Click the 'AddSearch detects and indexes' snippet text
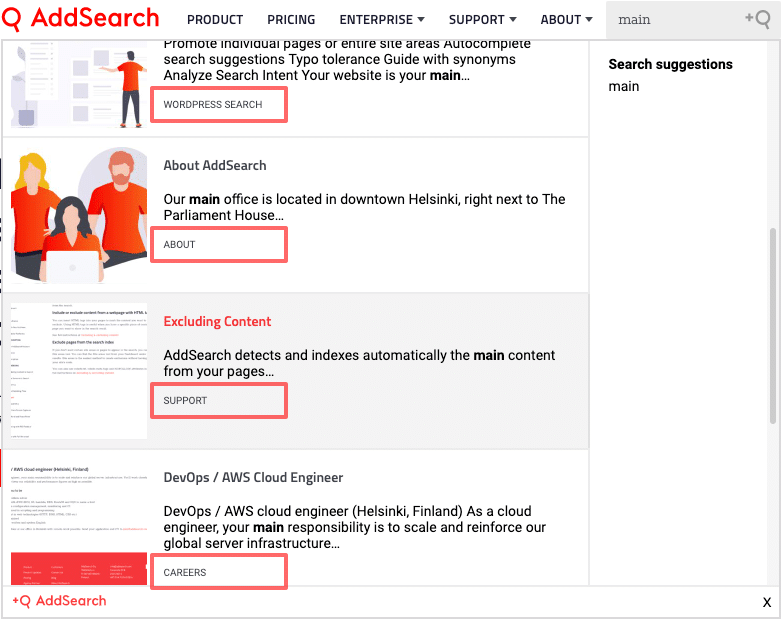 coord(359,363)
